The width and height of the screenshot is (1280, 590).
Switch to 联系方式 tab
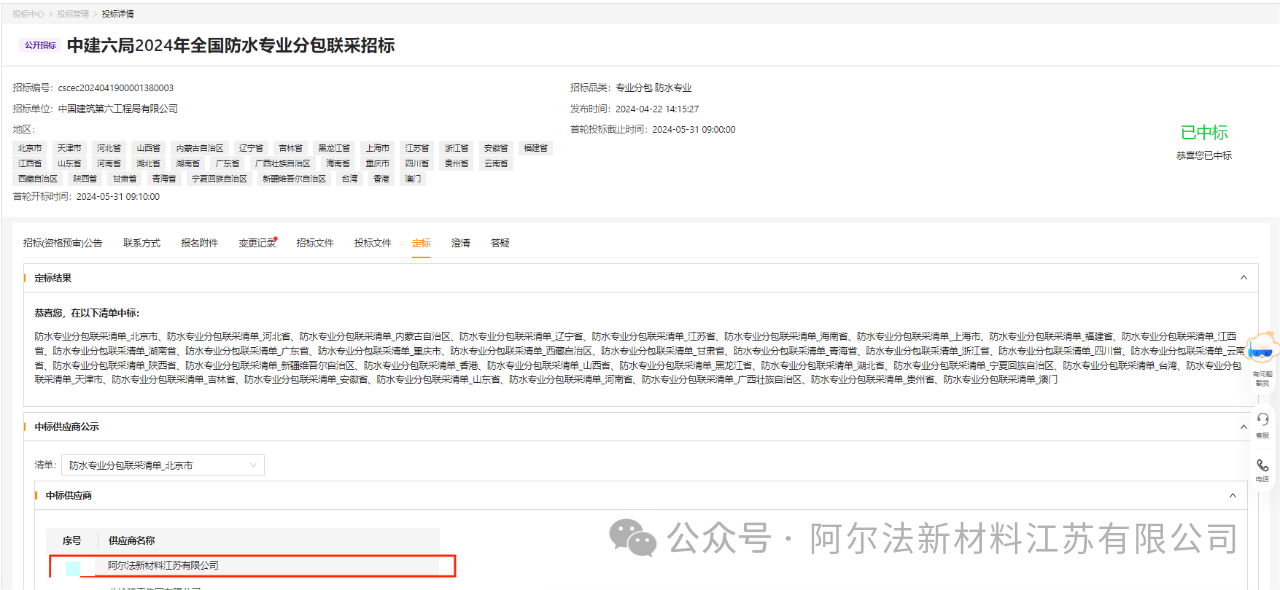[x=142, y=243]
